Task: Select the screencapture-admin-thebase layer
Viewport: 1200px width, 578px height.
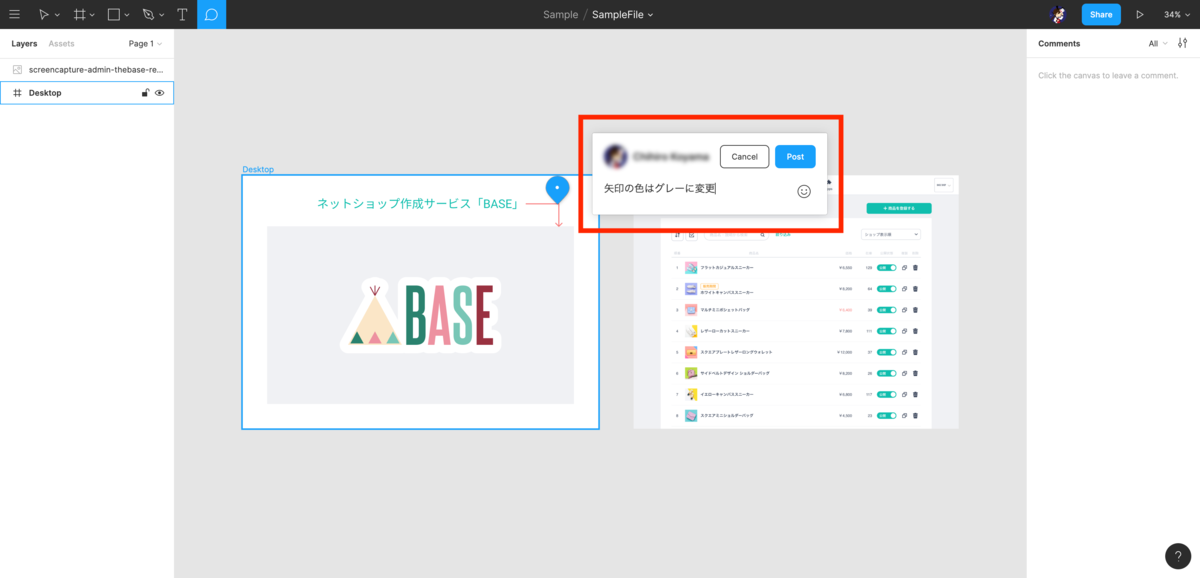Action: [87, 70]
